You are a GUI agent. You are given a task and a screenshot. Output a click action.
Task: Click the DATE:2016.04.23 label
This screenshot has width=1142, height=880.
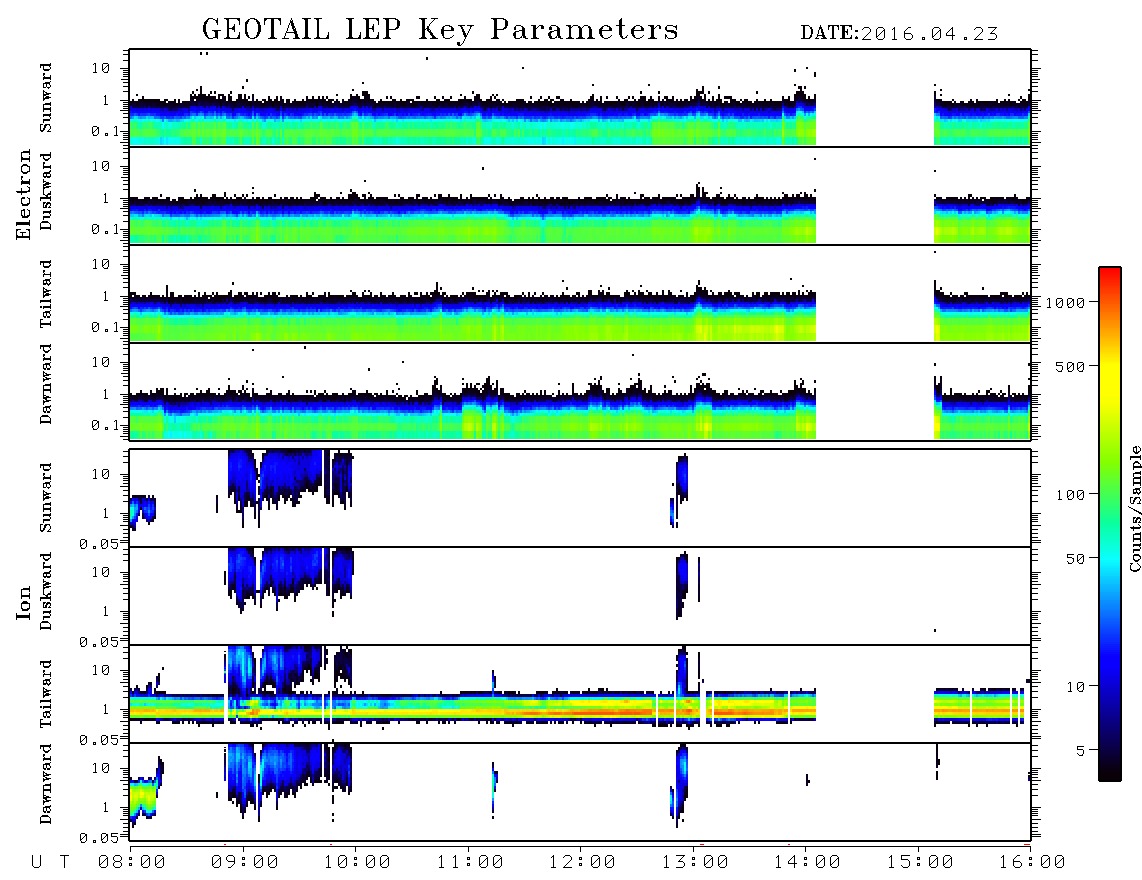(x=899, y=34)
